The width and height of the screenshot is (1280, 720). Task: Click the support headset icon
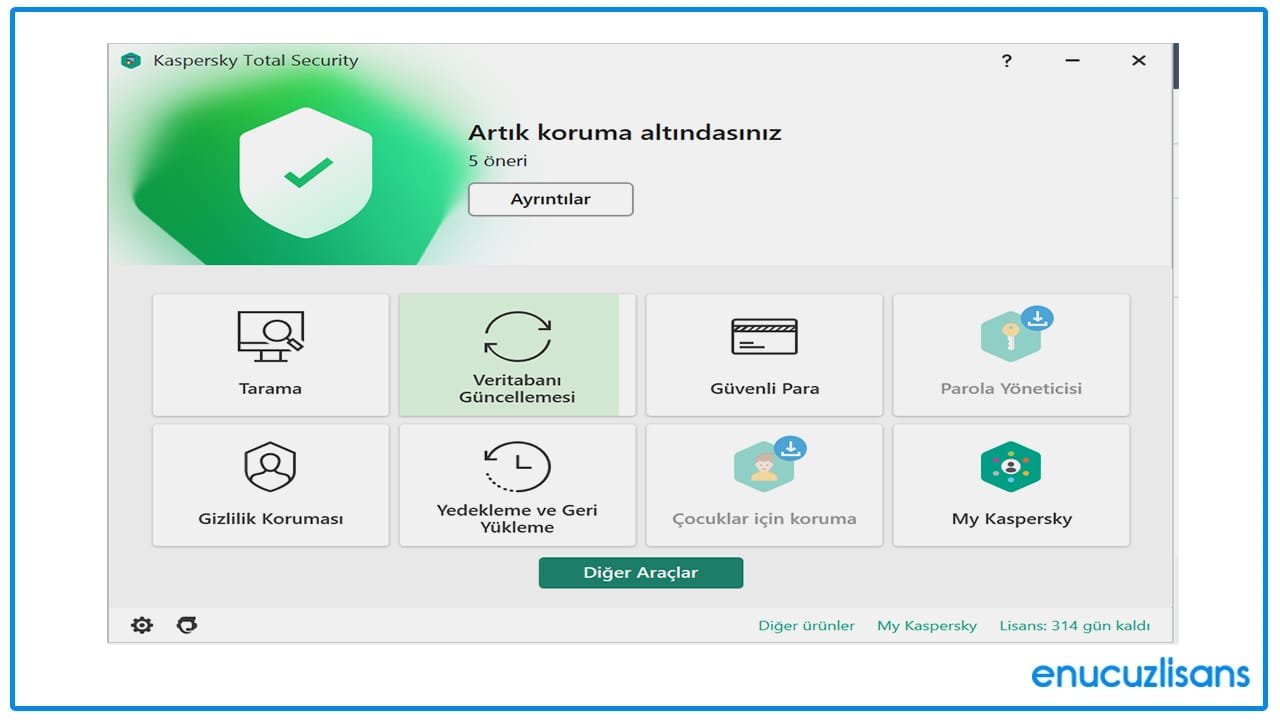(187, 625)
